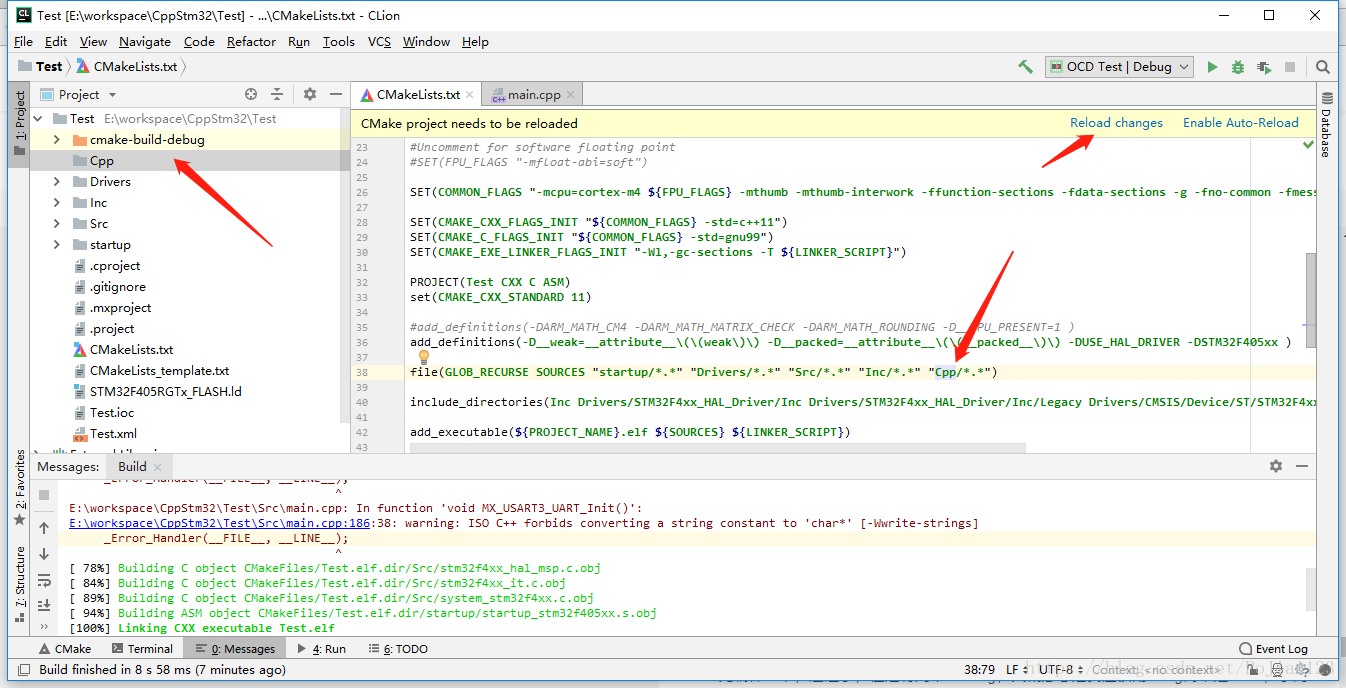Open the Terminal tool window
Viewport: 1346px width, 688px height.
(x=142, y=649)
